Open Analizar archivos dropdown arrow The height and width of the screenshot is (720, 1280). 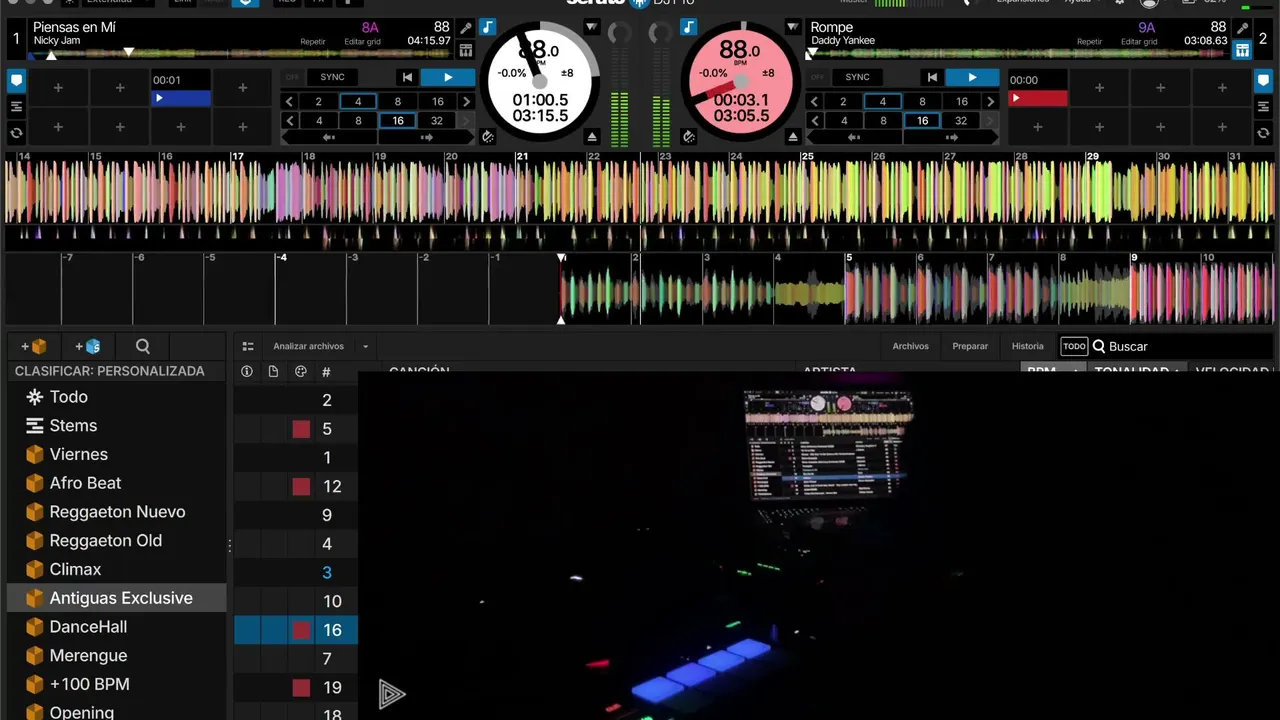(365, 347)
